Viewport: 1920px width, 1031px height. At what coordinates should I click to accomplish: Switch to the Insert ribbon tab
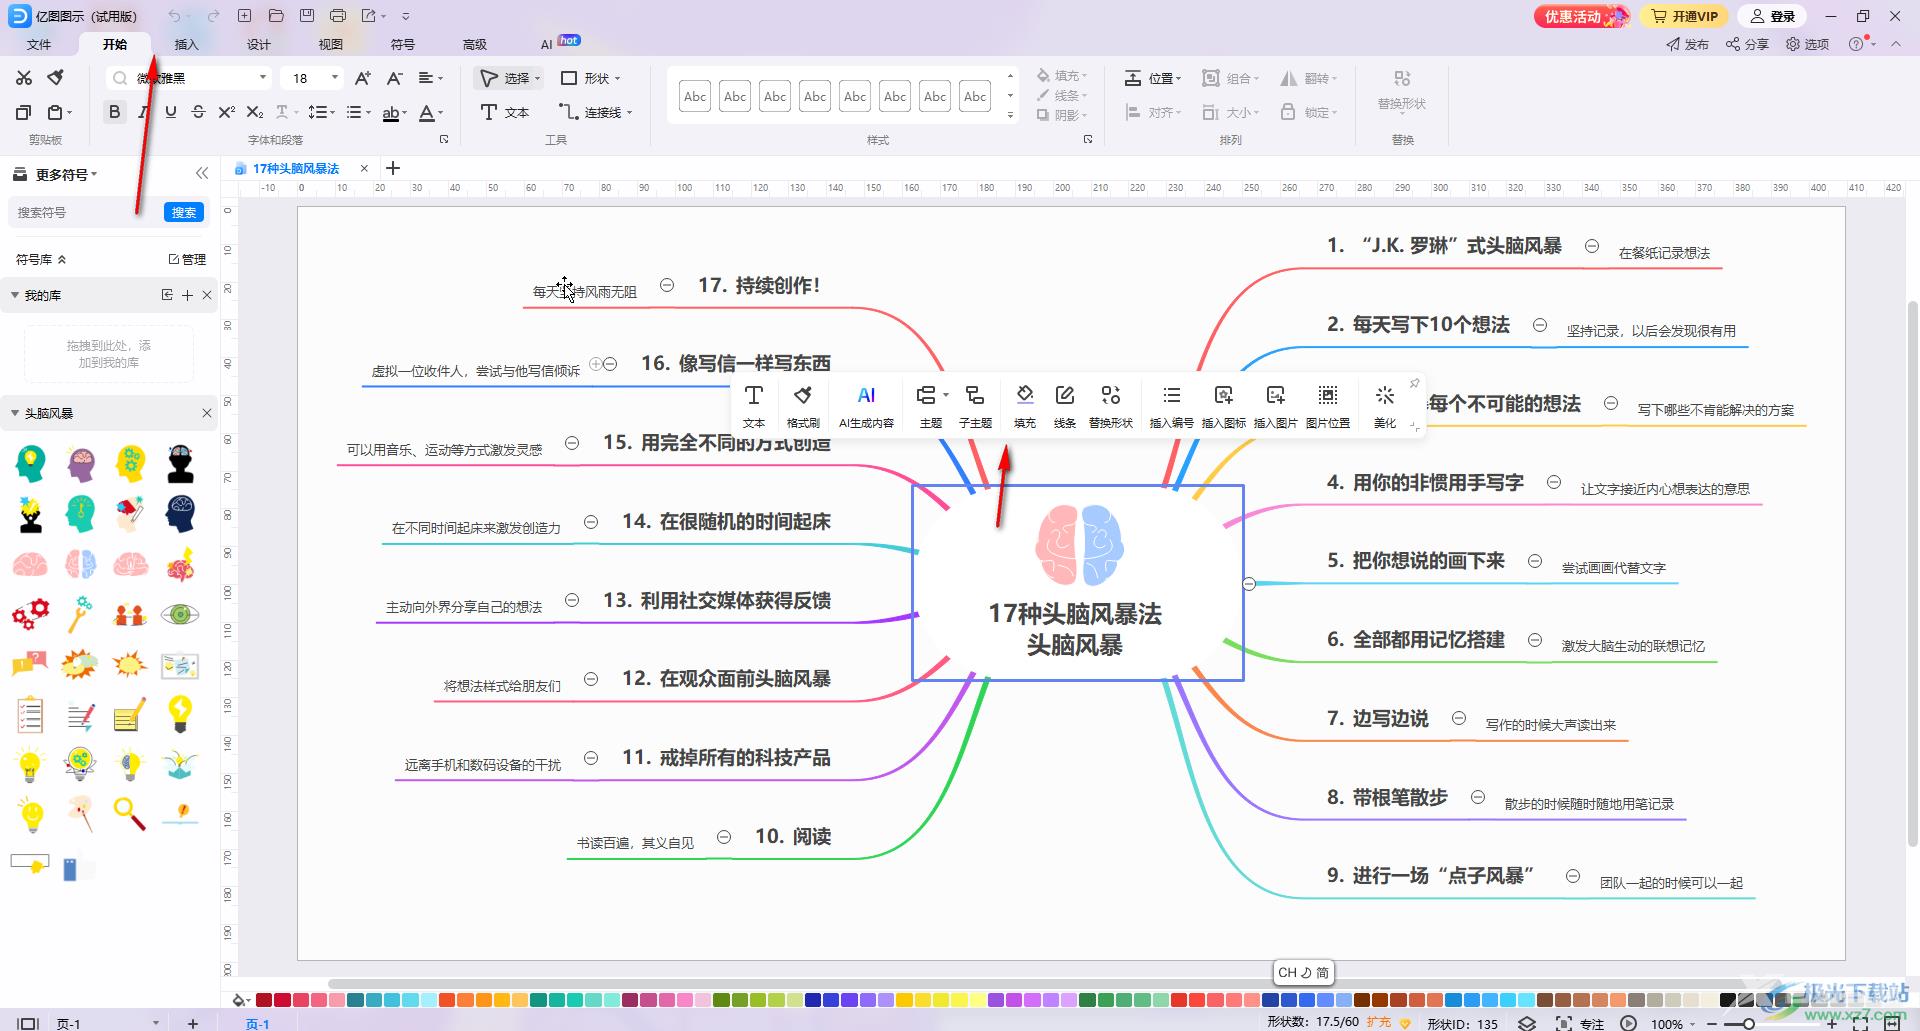click(x=187, y=44)
